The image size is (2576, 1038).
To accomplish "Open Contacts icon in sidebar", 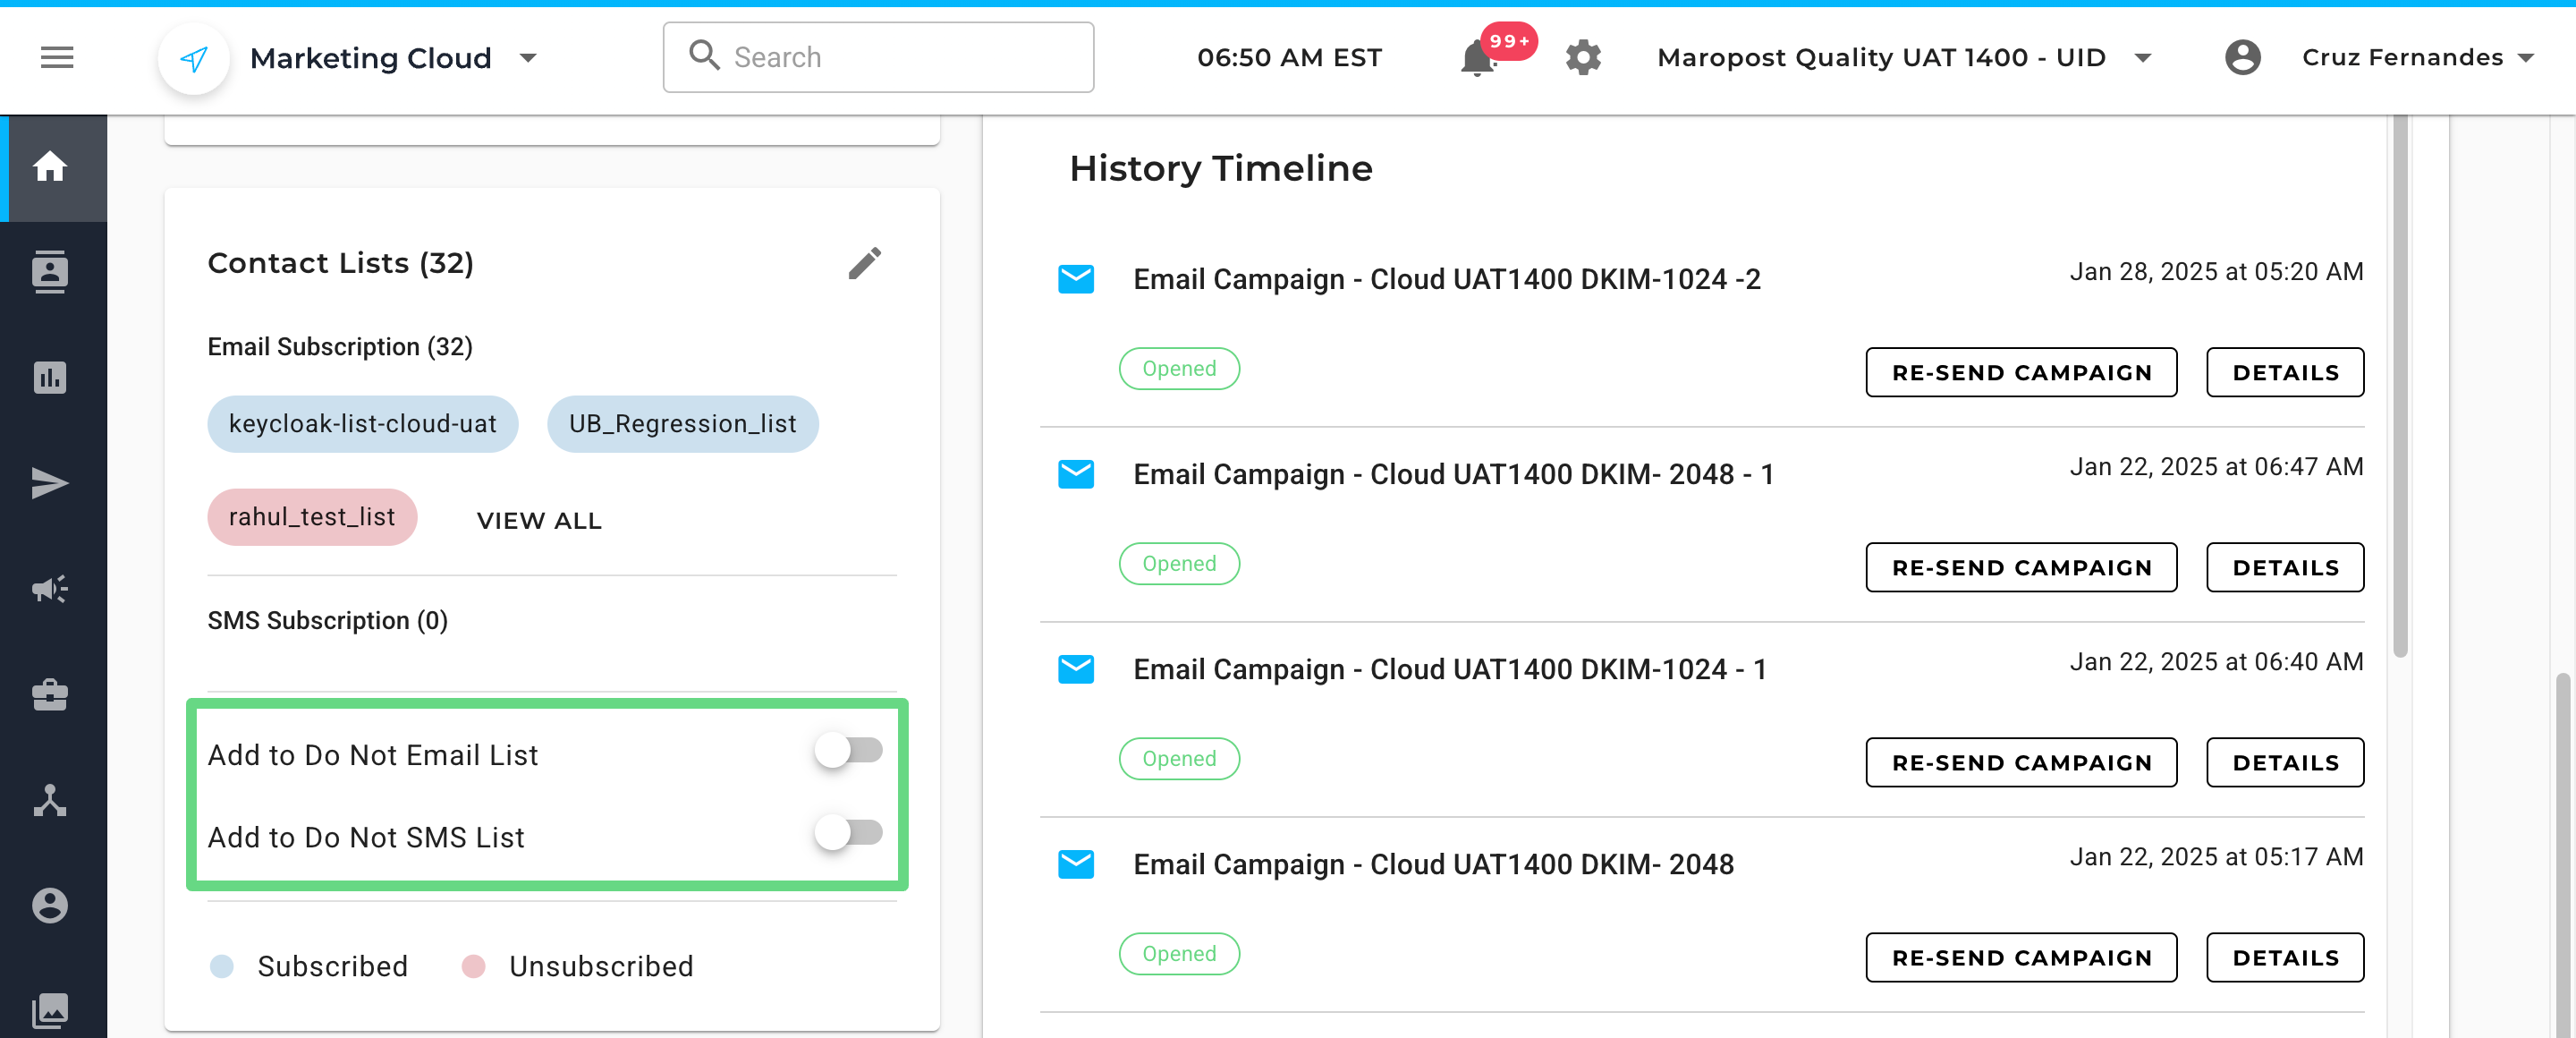I will click(x=50, y=272).
